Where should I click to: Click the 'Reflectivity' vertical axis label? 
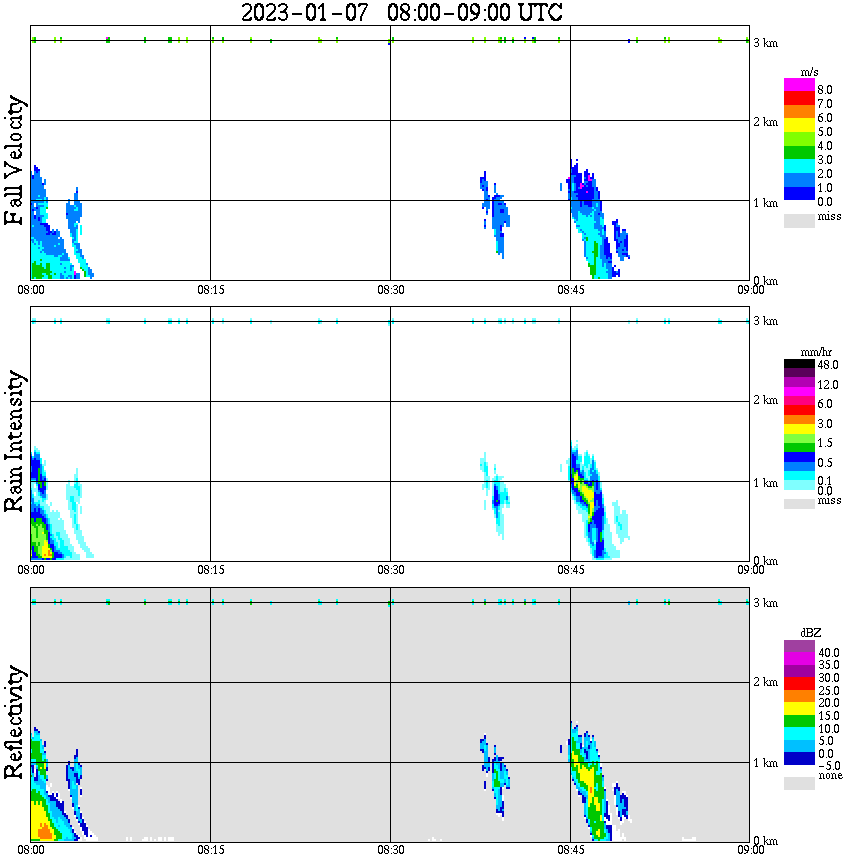tap(15, 722)
